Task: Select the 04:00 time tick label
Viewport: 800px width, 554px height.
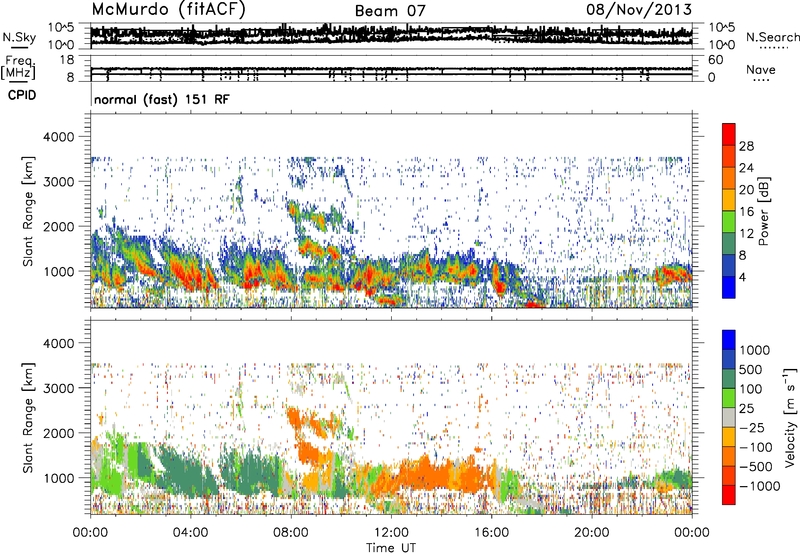Action: [x=190, y=533]
